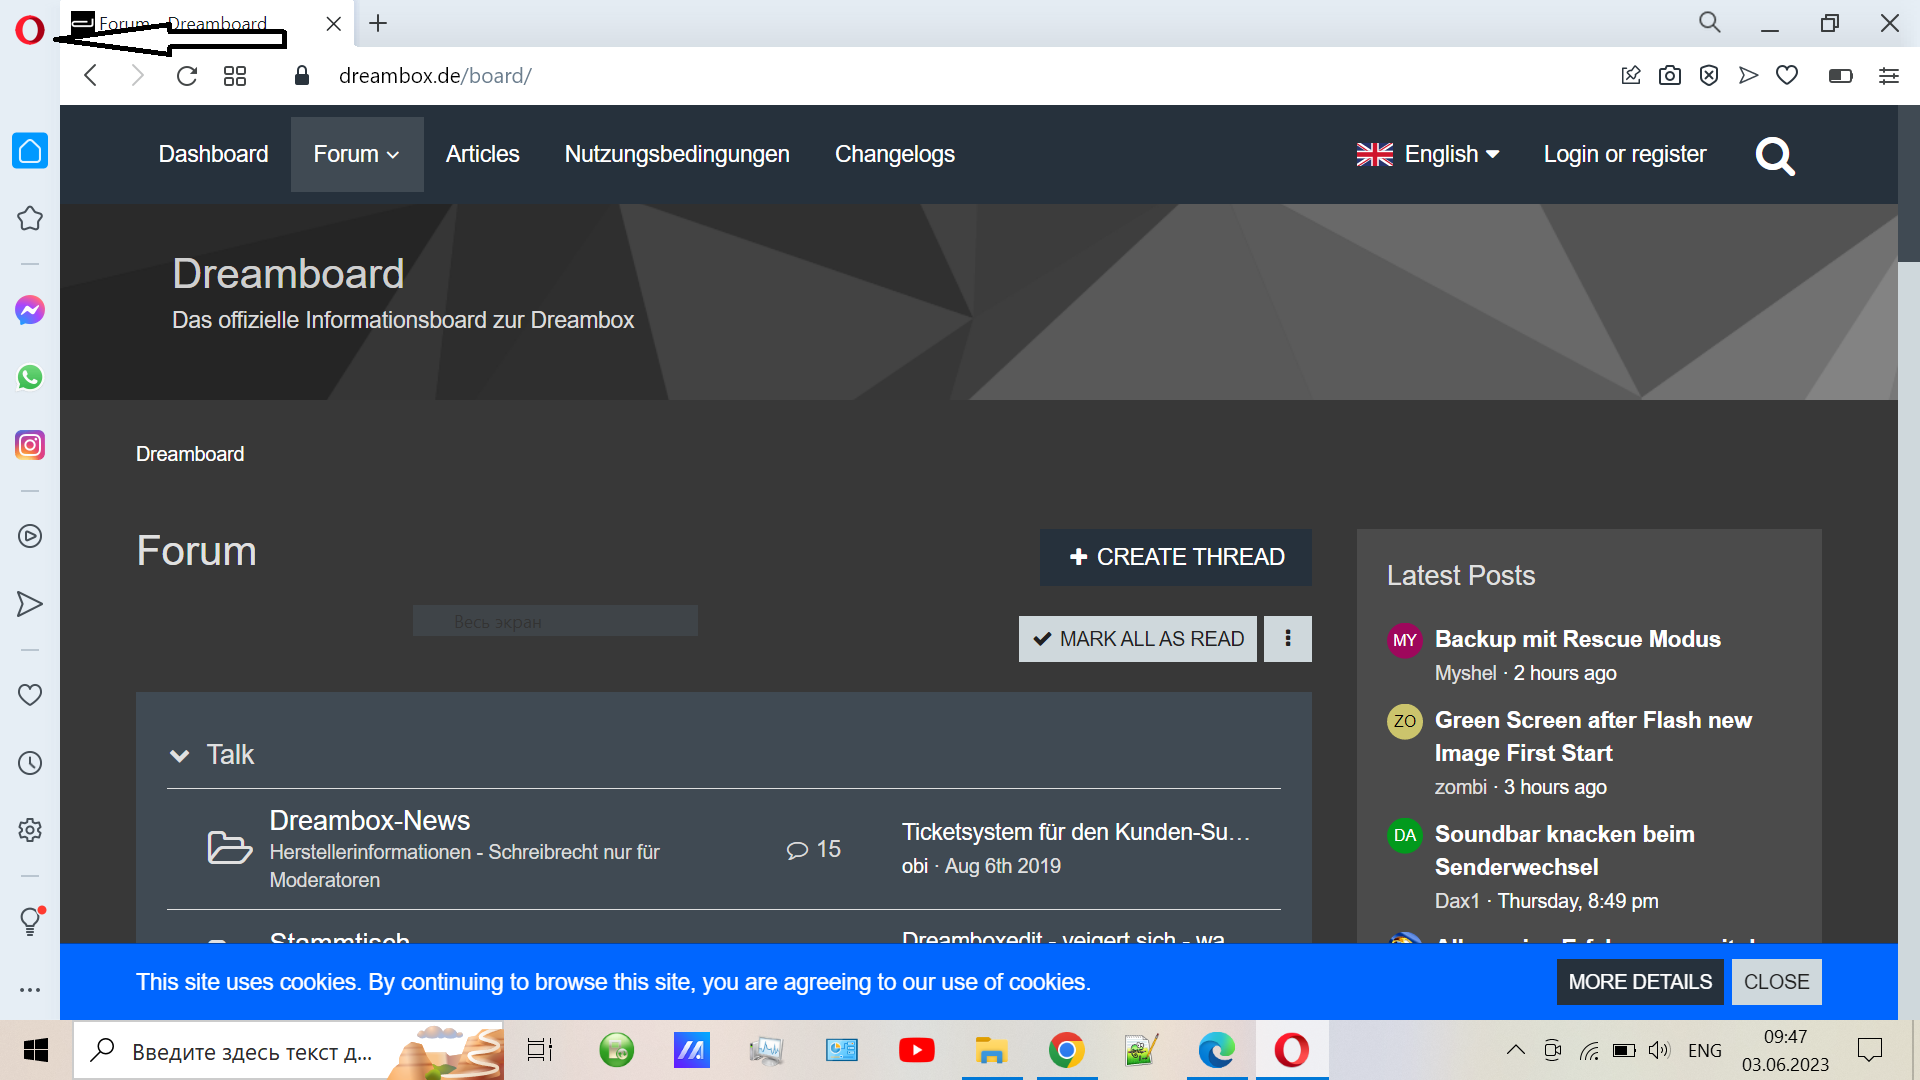Reload the current page

point(187,76)
